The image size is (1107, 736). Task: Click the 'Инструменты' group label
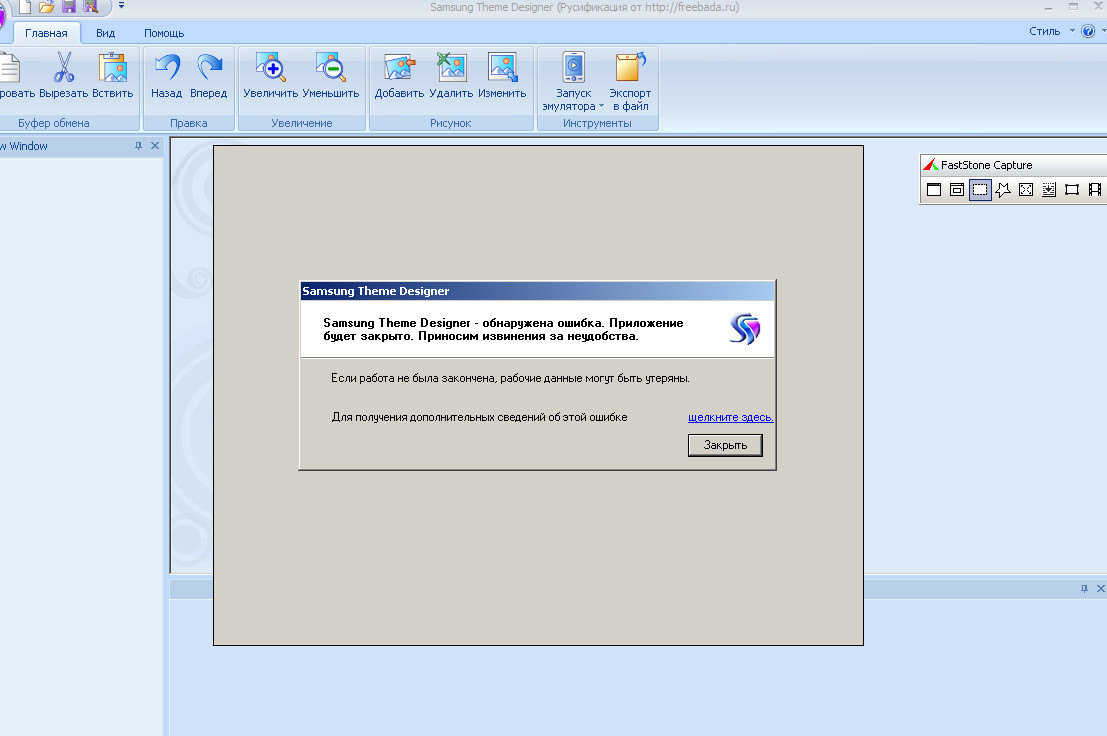tap(597, 123)
